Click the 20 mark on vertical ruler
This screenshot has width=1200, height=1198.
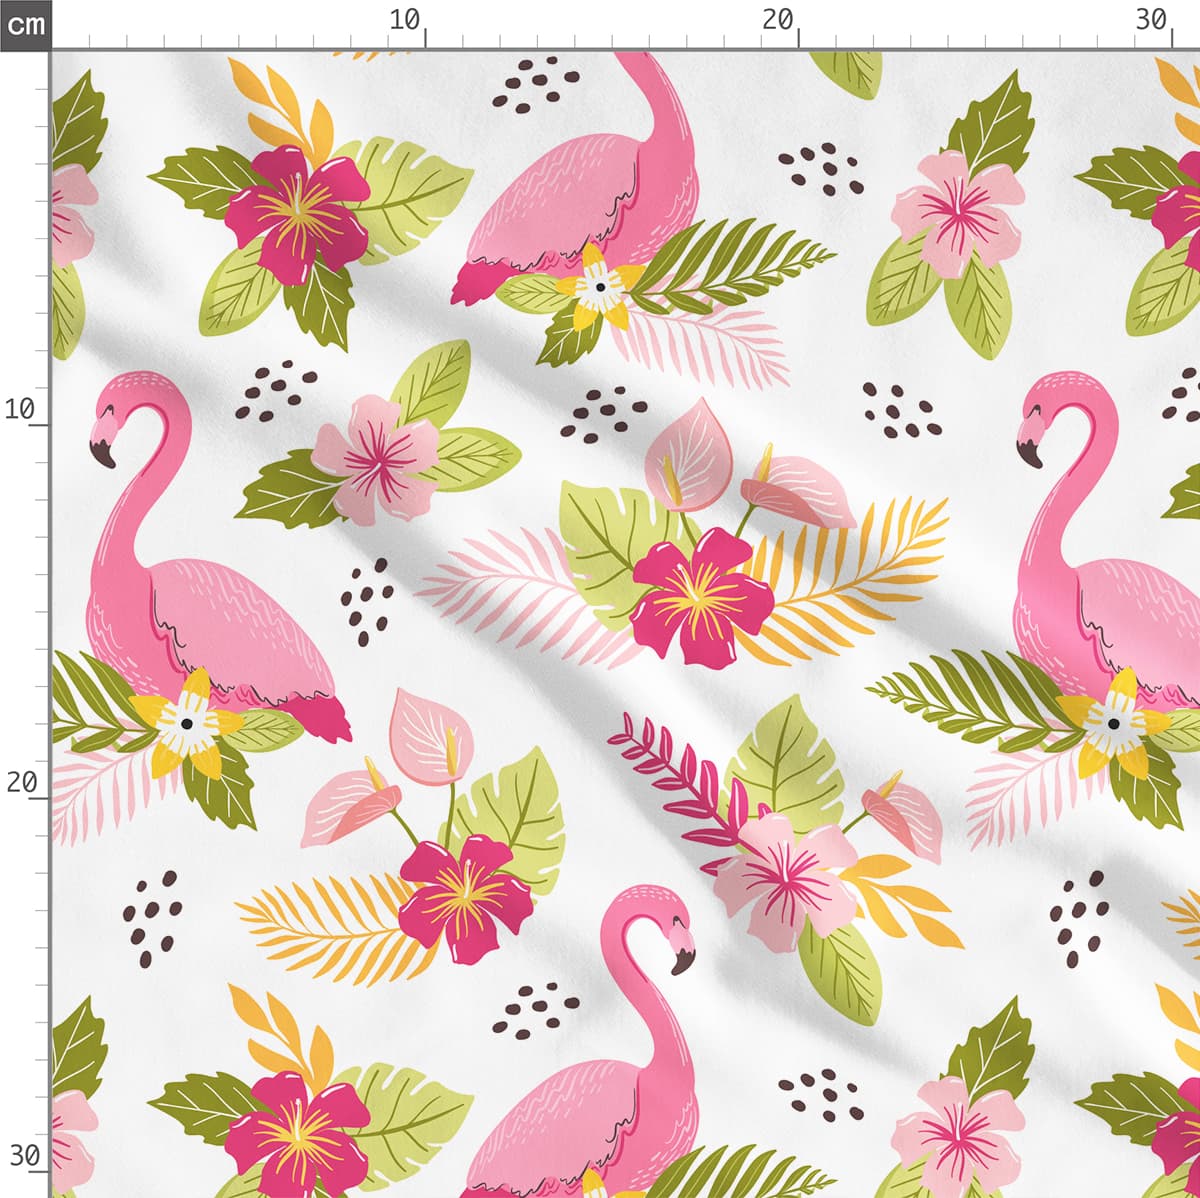(x=21, y=782)
